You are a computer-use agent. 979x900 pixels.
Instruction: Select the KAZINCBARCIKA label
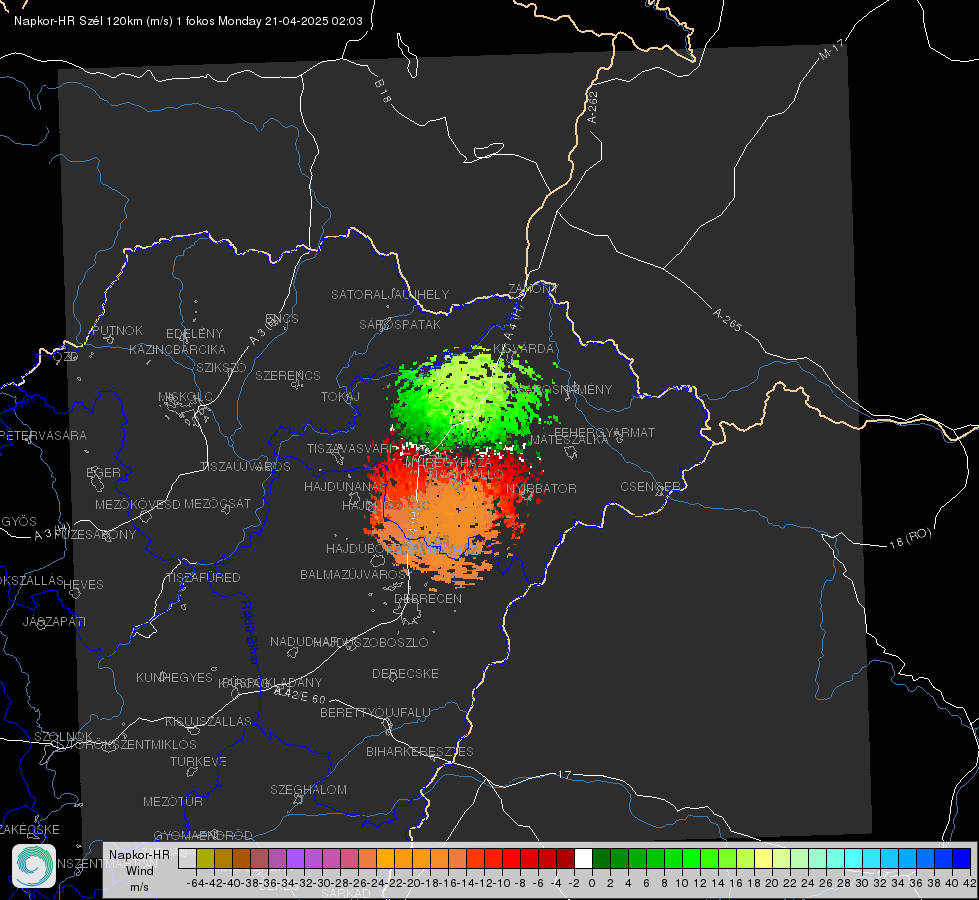pyautogui.click(x=177, y=350)
